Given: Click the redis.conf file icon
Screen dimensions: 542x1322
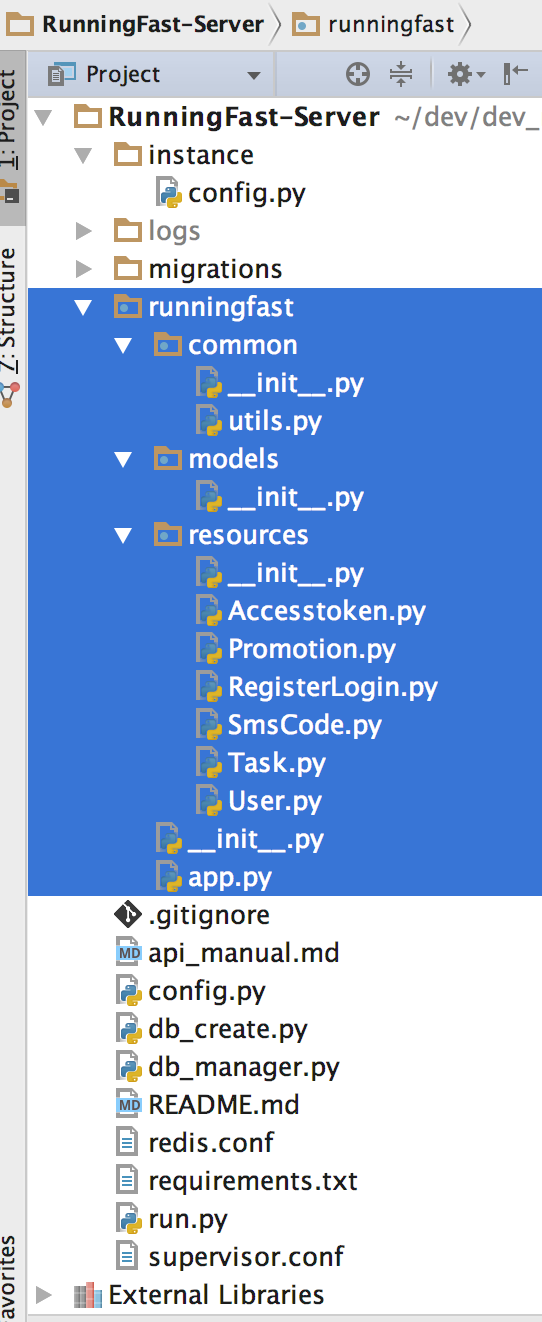Looking at the screenshot, I should pyautogui.click(x=128, y=1143).
